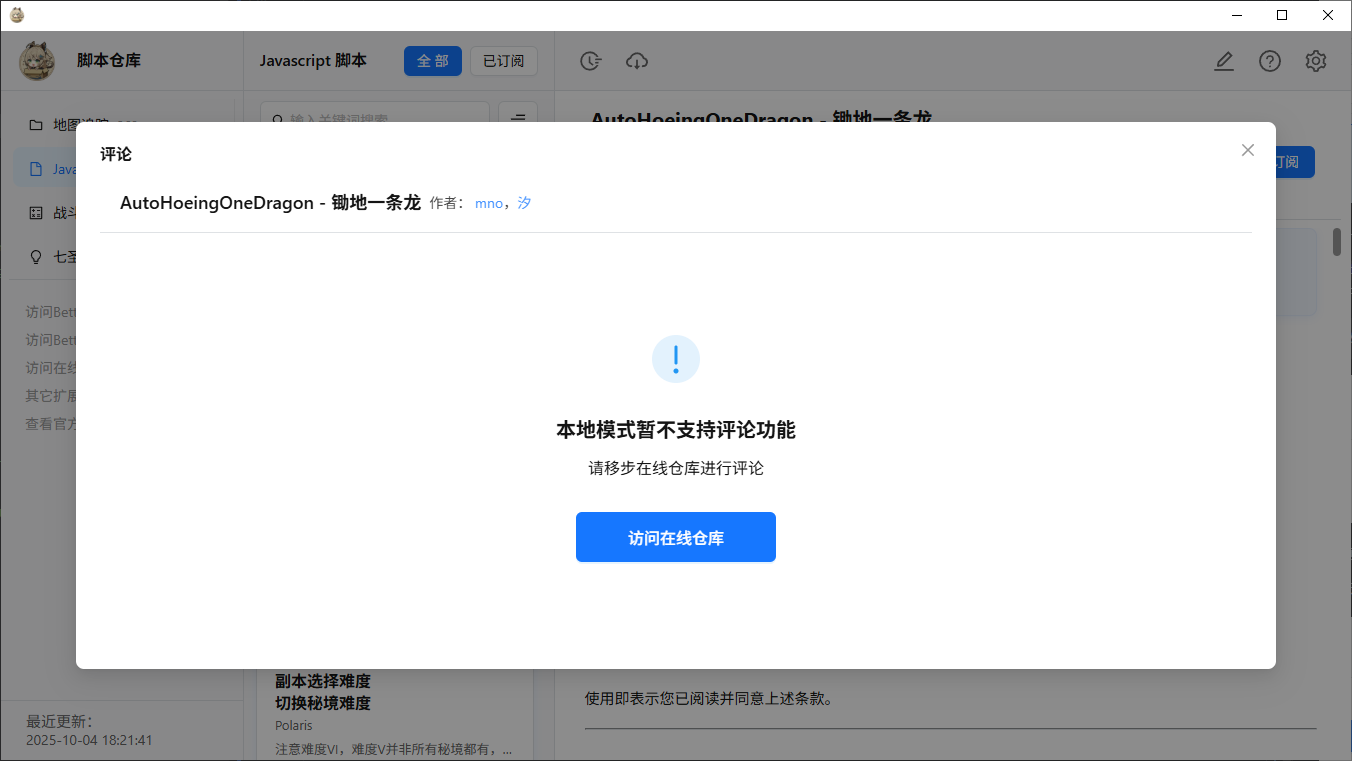This screenshot has width=1352, height=761.
Task: Open author mno's profile link
Action: 489,203
